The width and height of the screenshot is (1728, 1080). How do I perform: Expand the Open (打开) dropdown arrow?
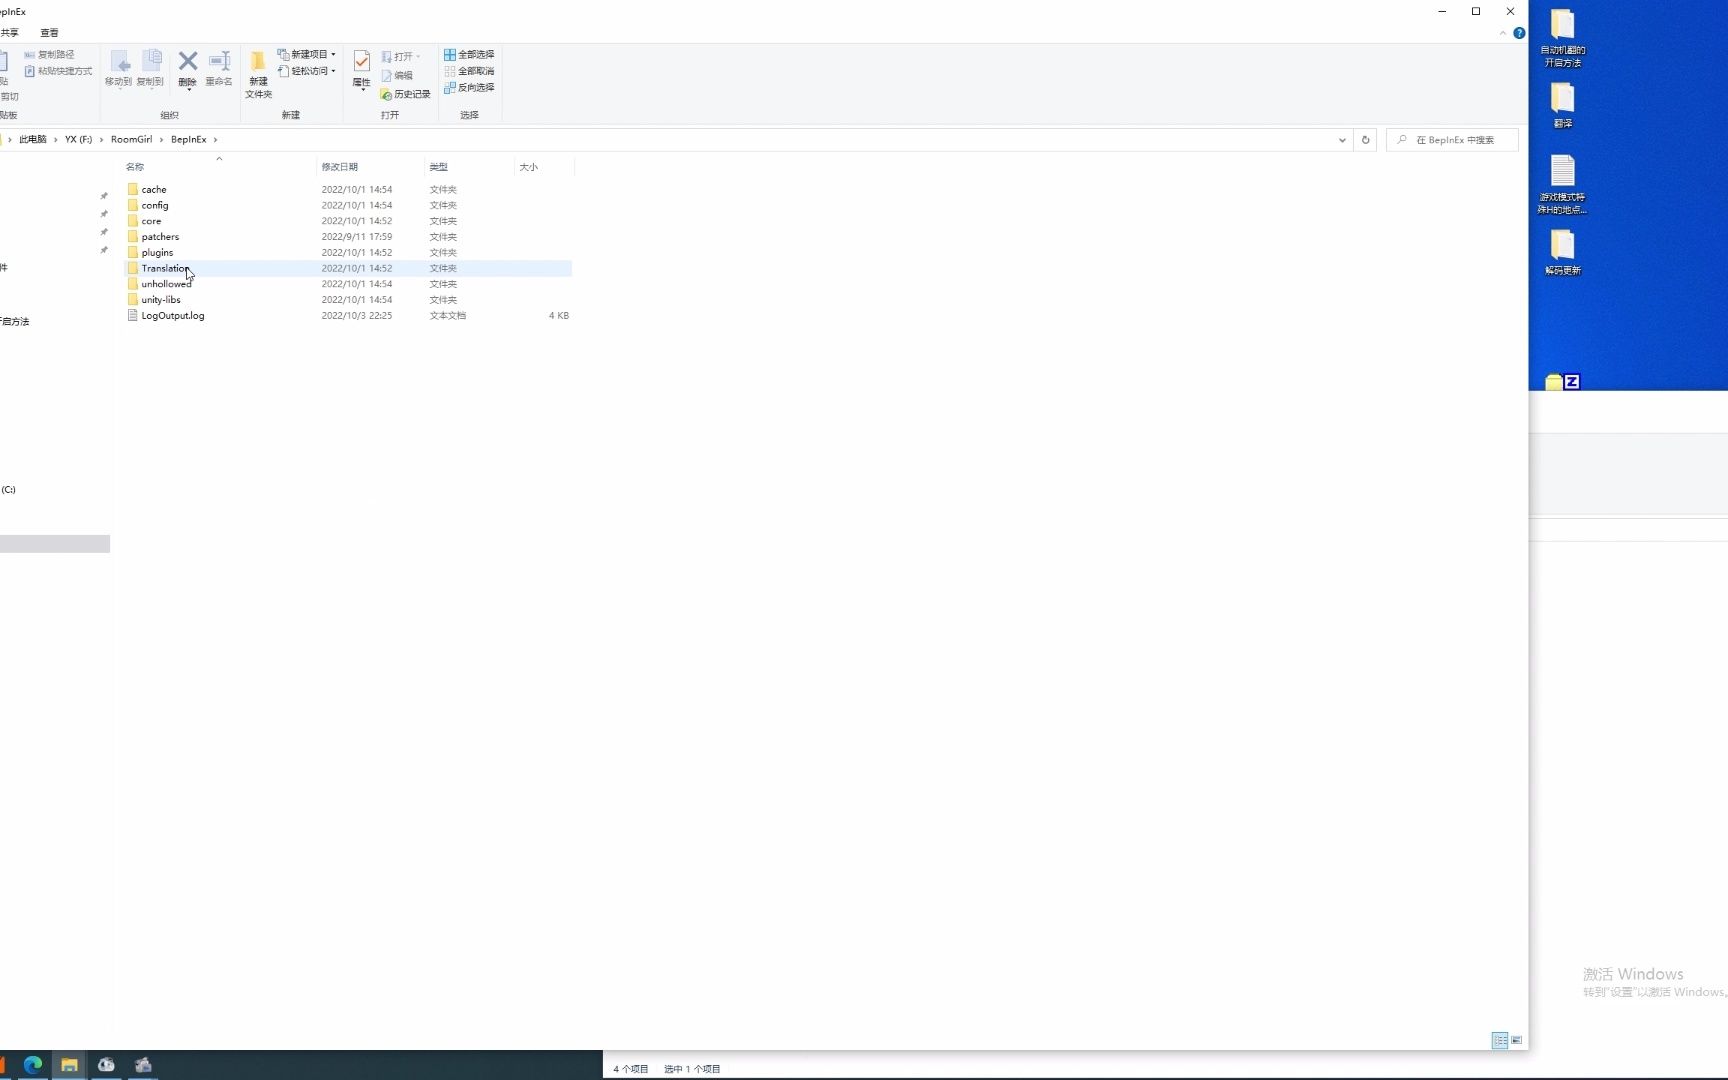tap(418, 57)
